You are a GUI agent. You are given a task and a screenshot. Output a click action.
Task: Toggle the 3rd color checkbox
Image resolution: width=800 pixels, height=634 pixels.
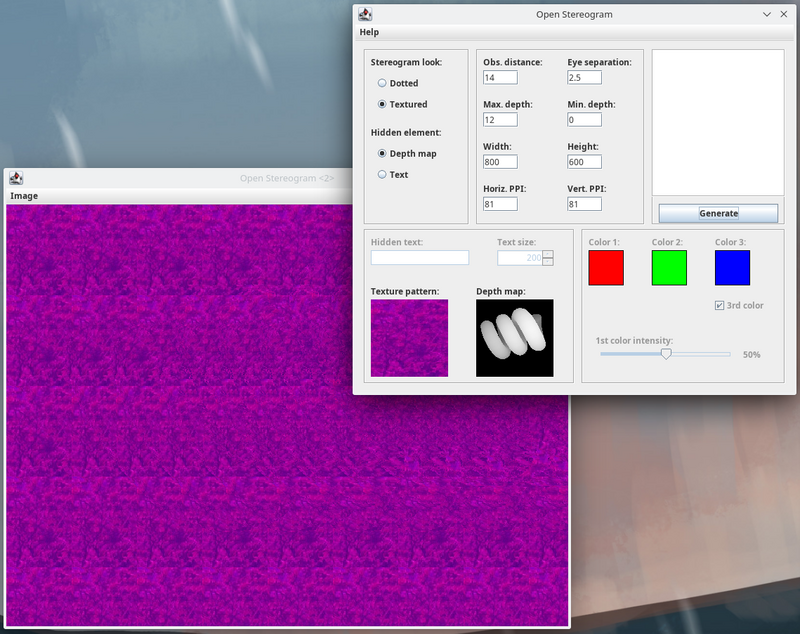[x=720, y=305]
